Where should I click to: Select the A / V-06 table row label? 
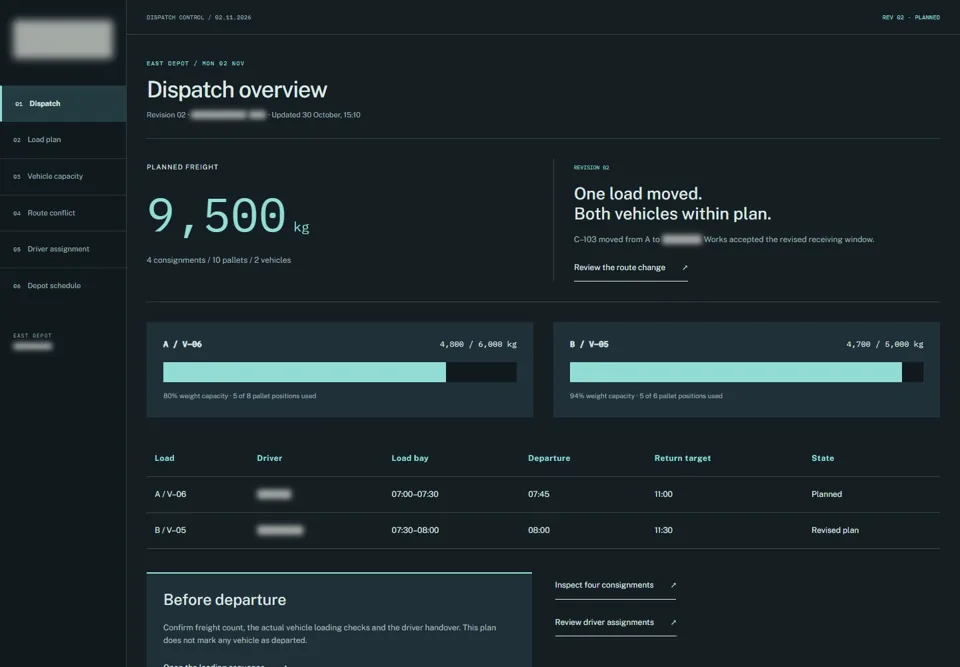[170, 494]
